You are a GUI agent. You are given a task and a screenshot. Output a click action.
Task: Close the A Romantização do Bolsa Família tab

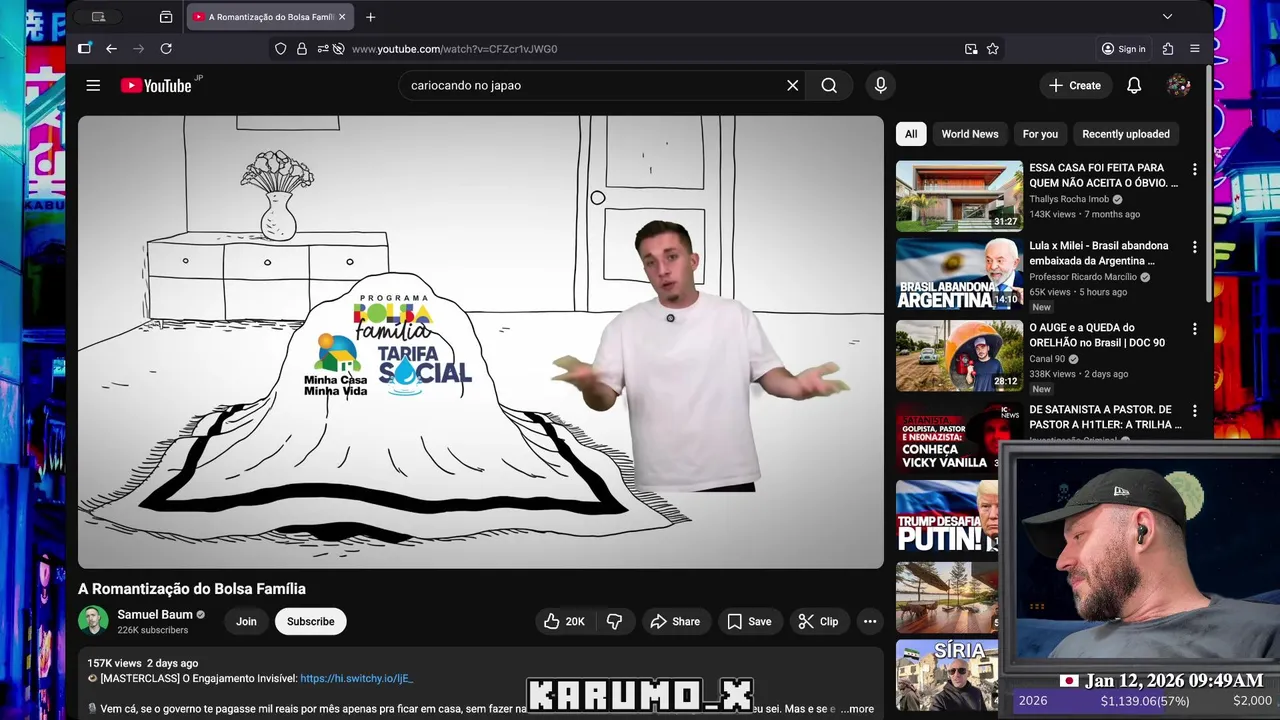pos(342,17)
